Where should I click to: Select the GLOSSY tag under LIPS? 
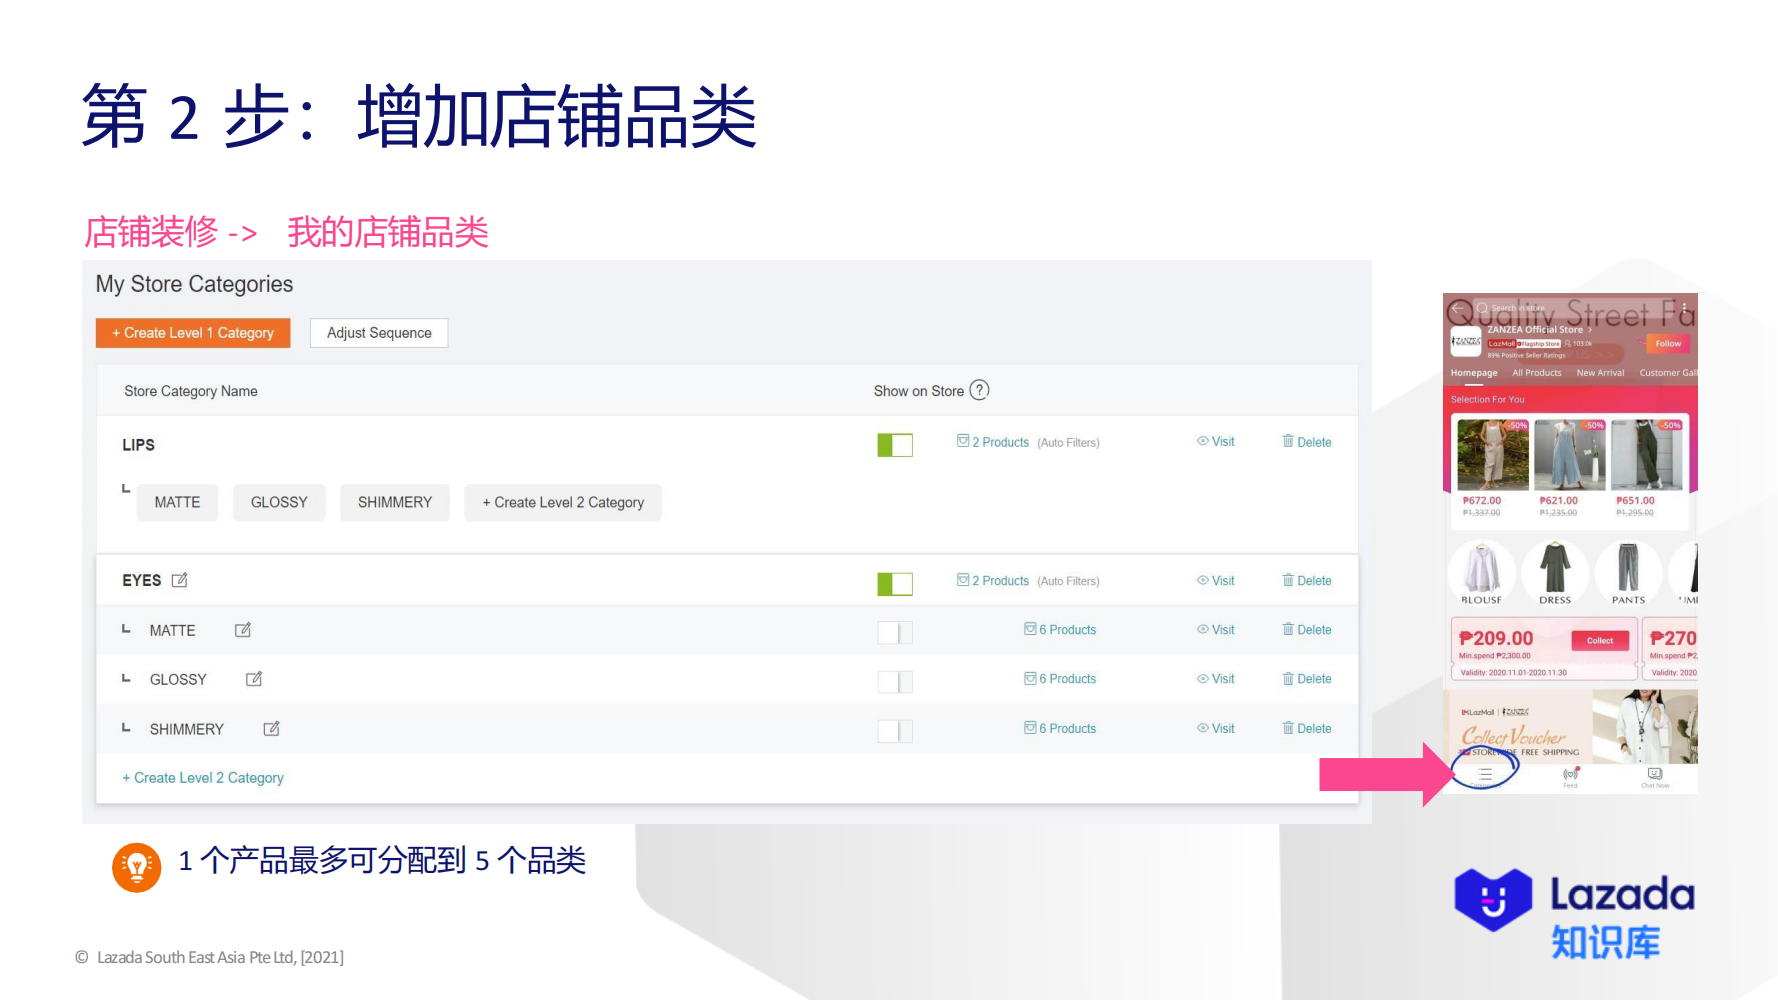coord(279,502)
